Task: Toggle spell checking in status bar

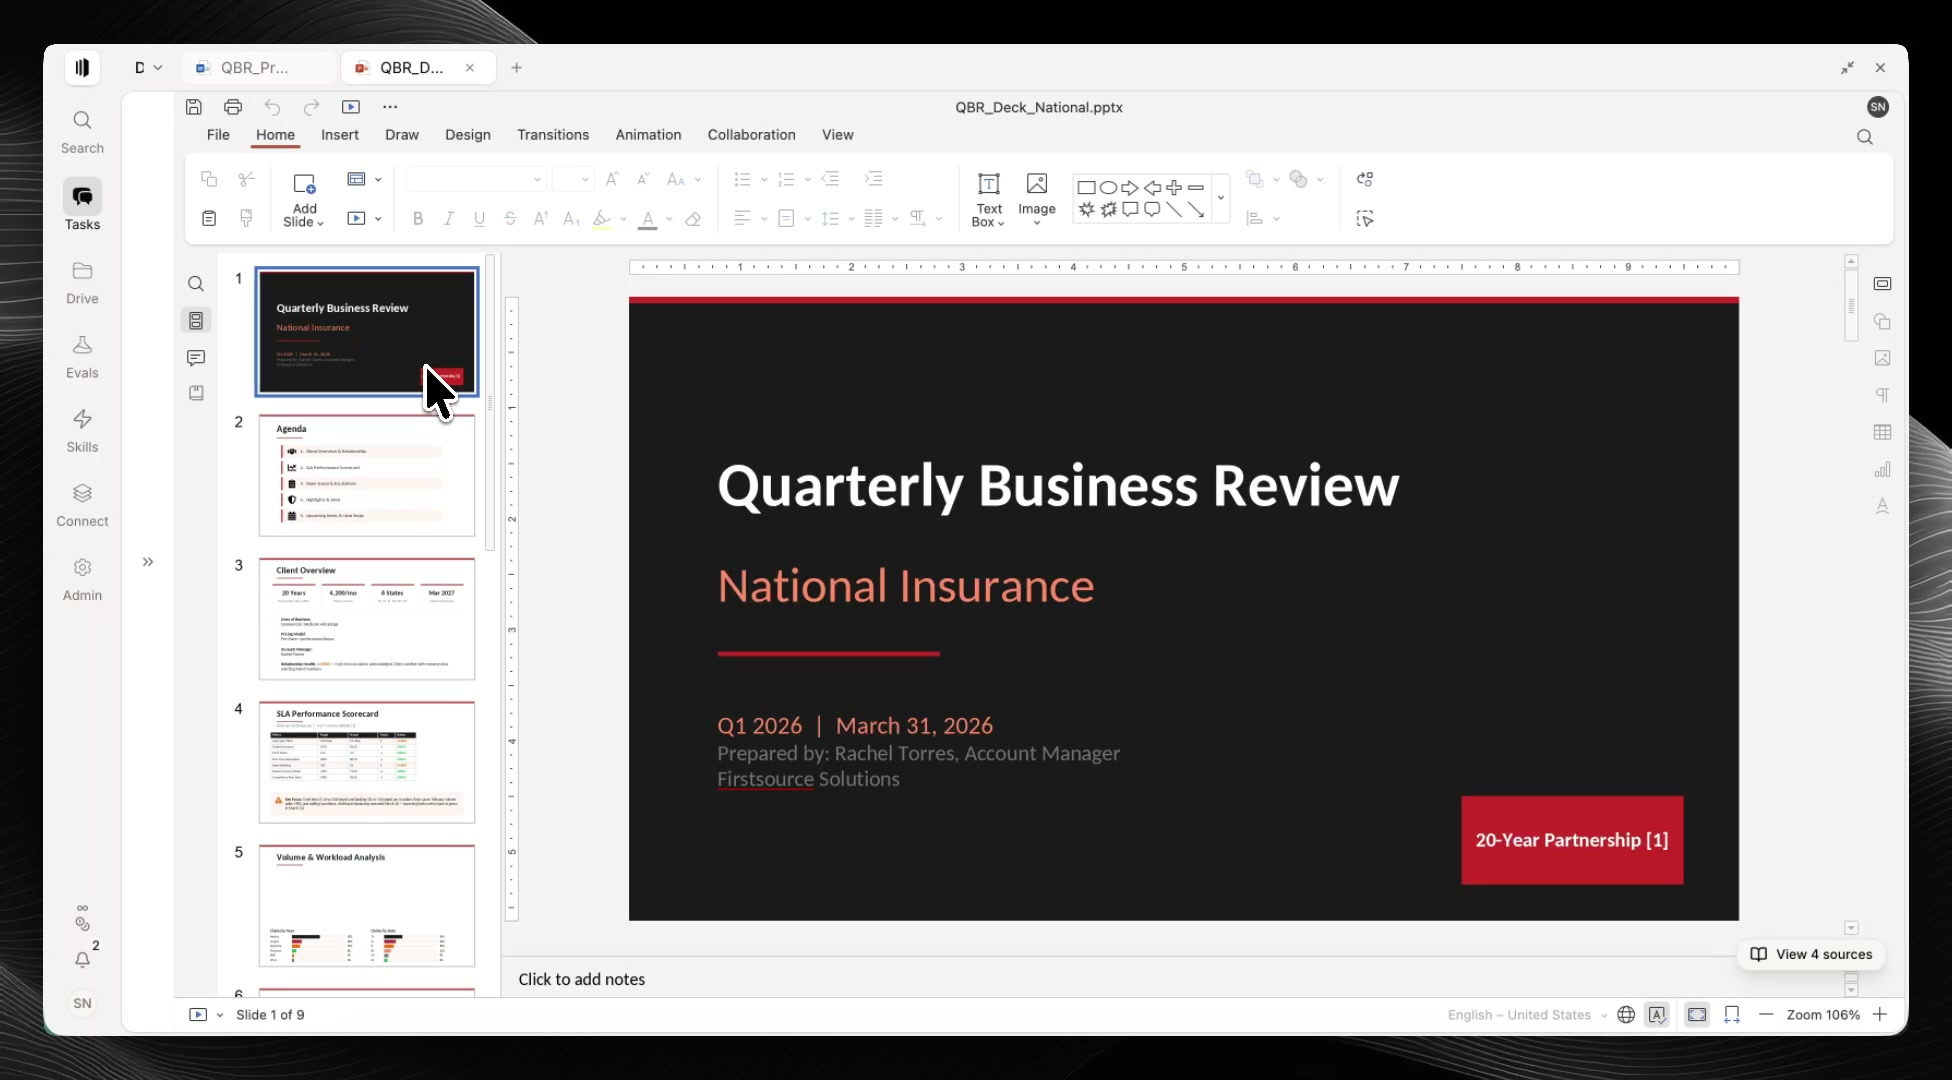Action: (1657, 1014)
